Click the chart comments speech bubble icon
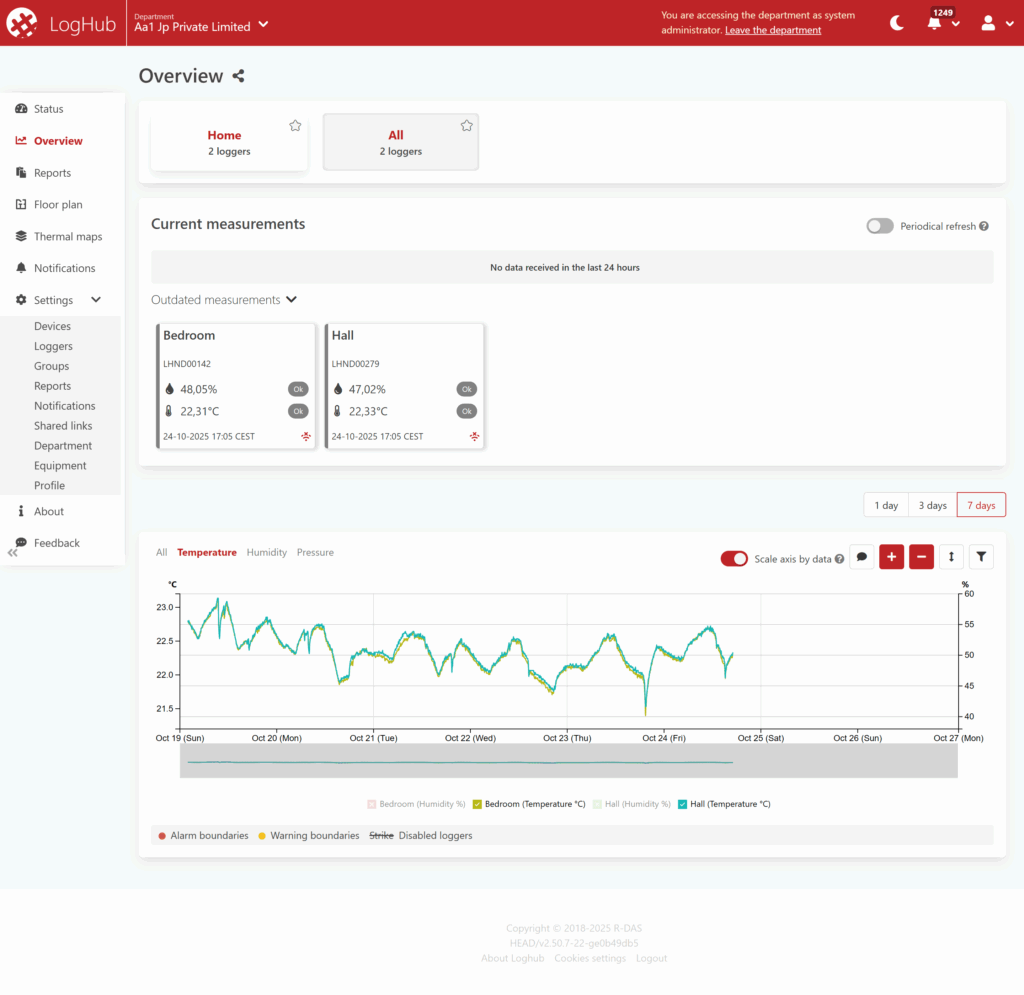This screenshot has height=995, width=1024. 862,557
